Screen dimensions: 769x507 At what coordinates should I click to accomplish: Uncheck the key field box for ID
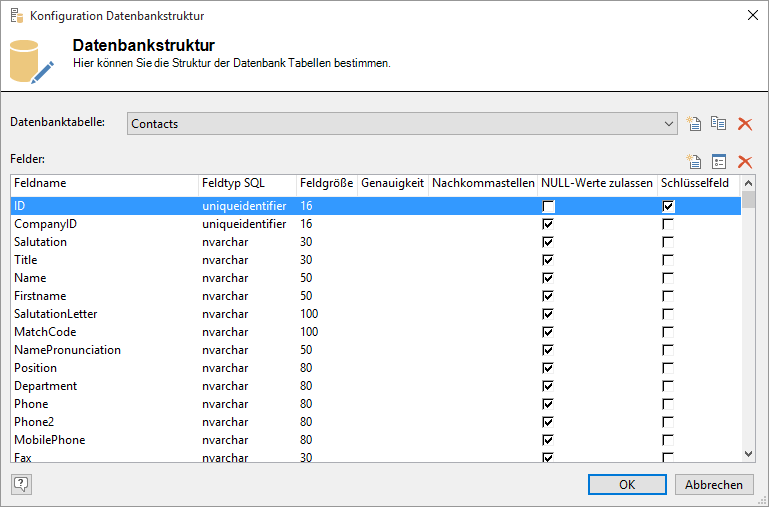668,206
